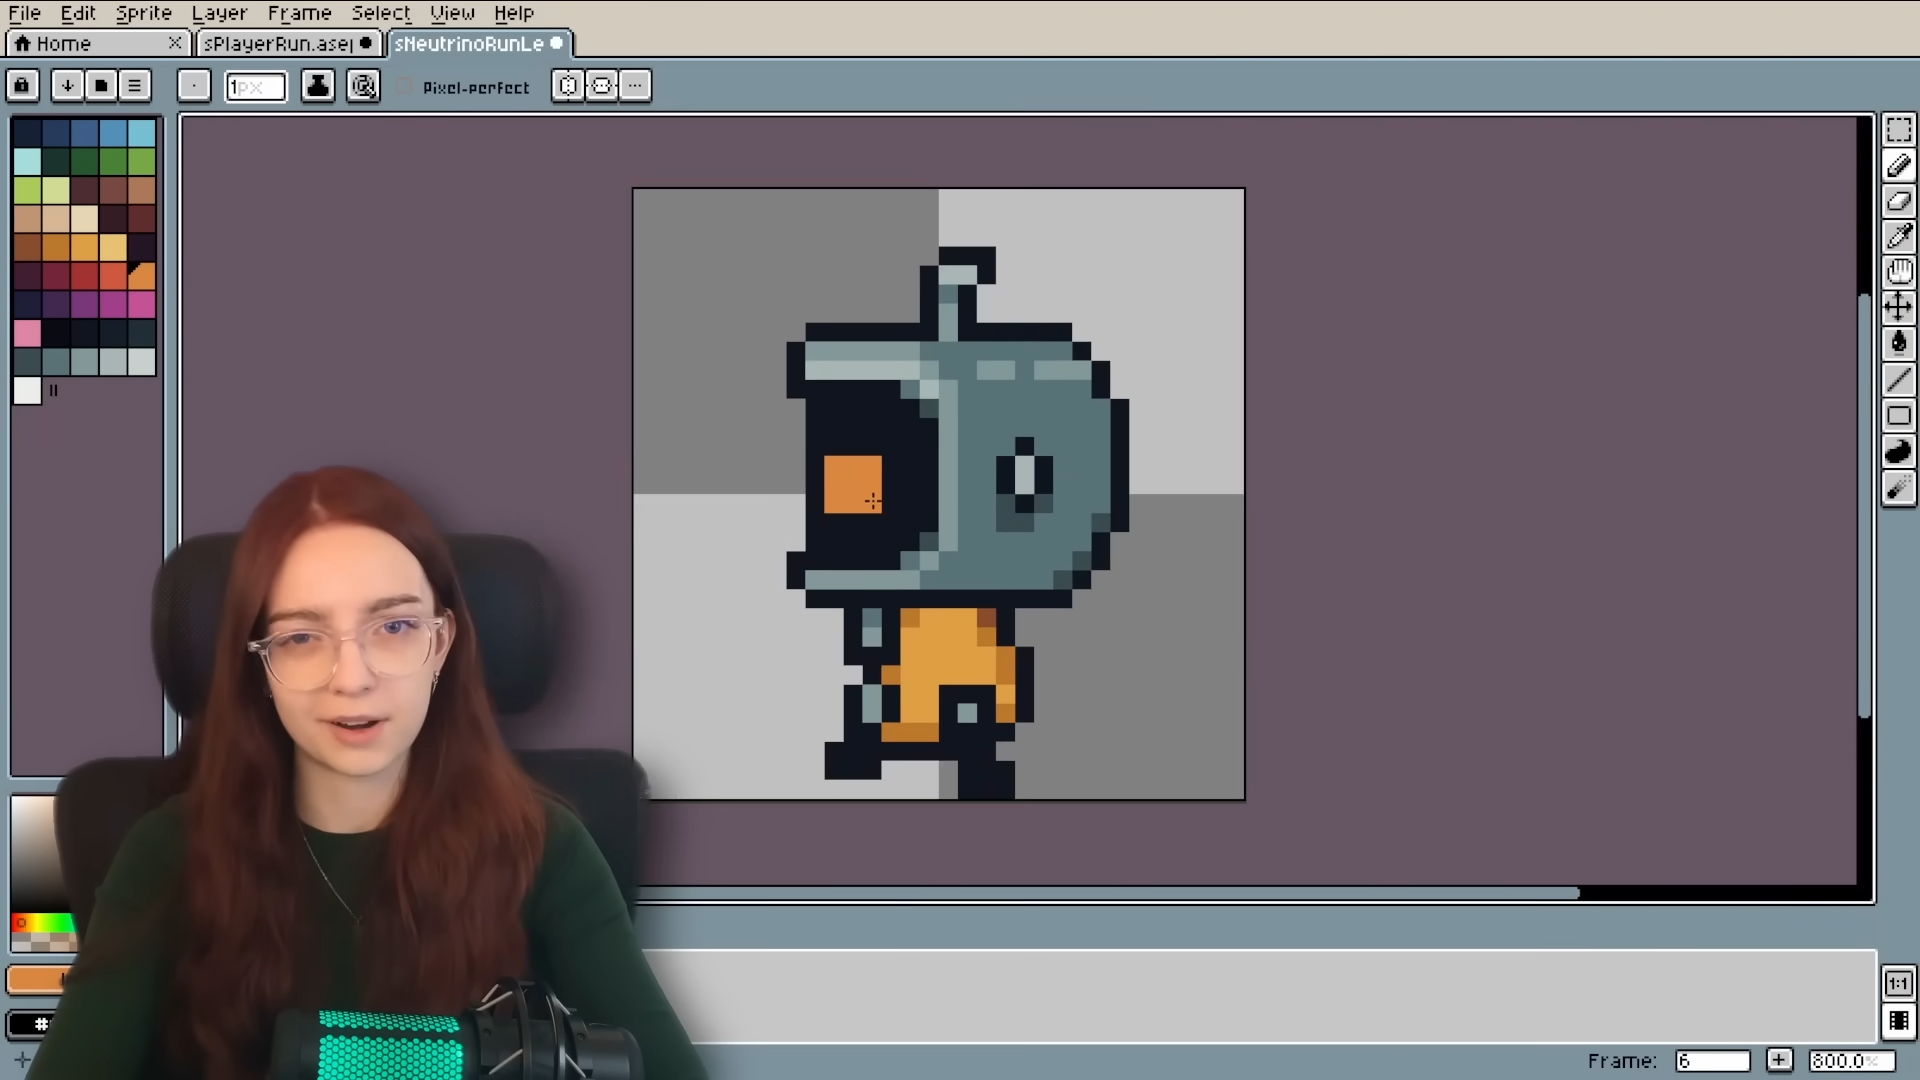Pick the purple palette swatch
This screenshot has width=1920, height=1080.
coord(84,304)
